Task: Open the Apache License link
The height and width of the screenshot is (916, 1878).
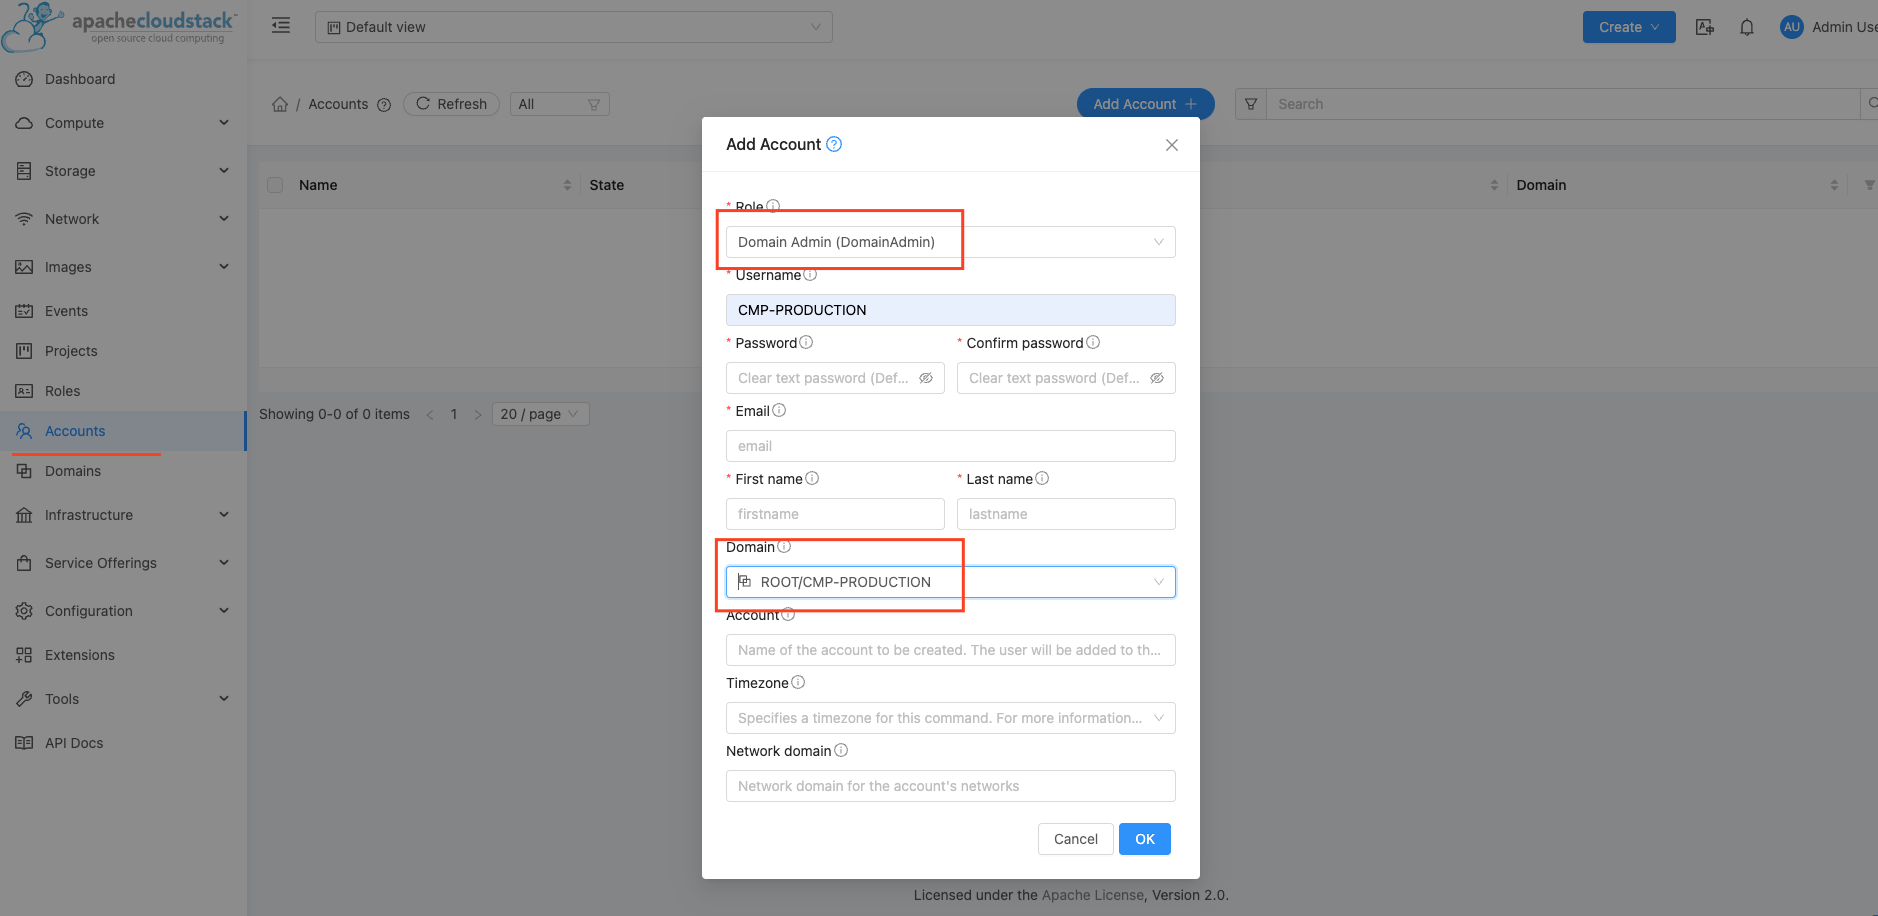Action: click(1093, 895)
